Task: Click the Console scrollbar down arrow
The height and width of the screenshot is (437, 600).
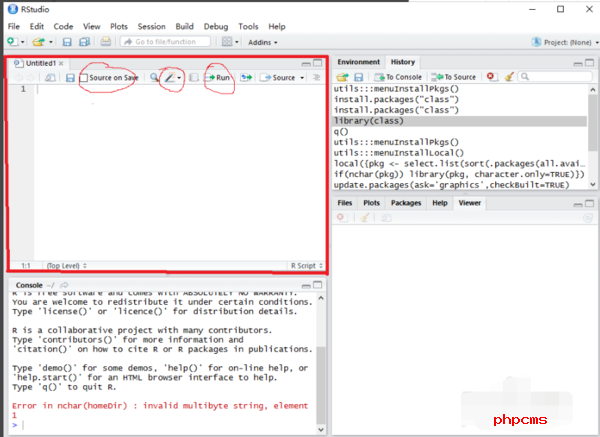Action: click(x=321, y=429)
